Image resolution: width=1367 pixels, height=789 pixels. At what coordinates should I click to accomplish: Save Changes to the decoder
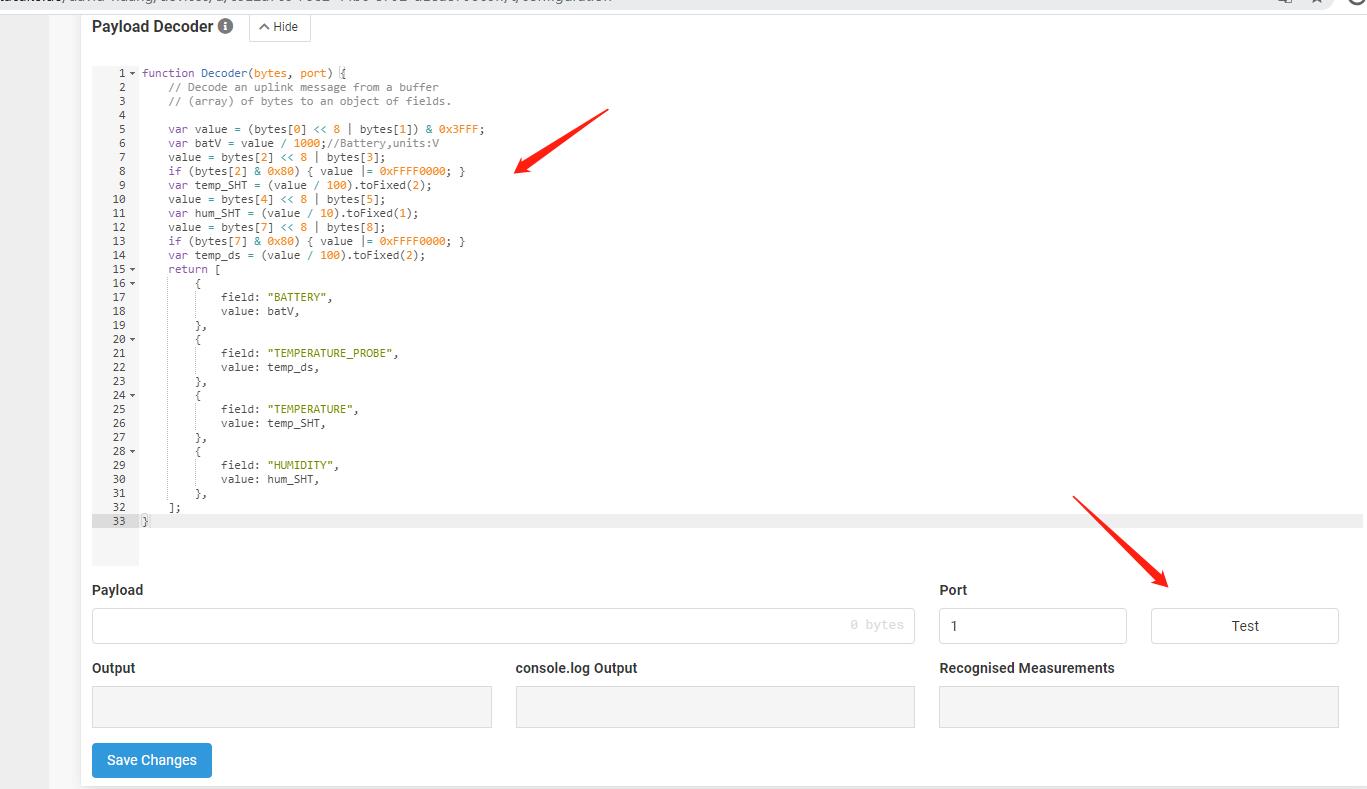coord(152,760)
